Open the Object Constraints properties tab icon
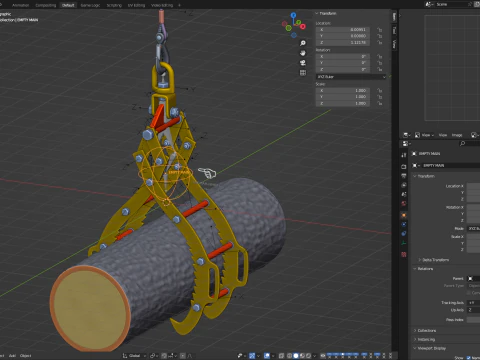The height and width of the screenshot is (360, 480). 404,233
